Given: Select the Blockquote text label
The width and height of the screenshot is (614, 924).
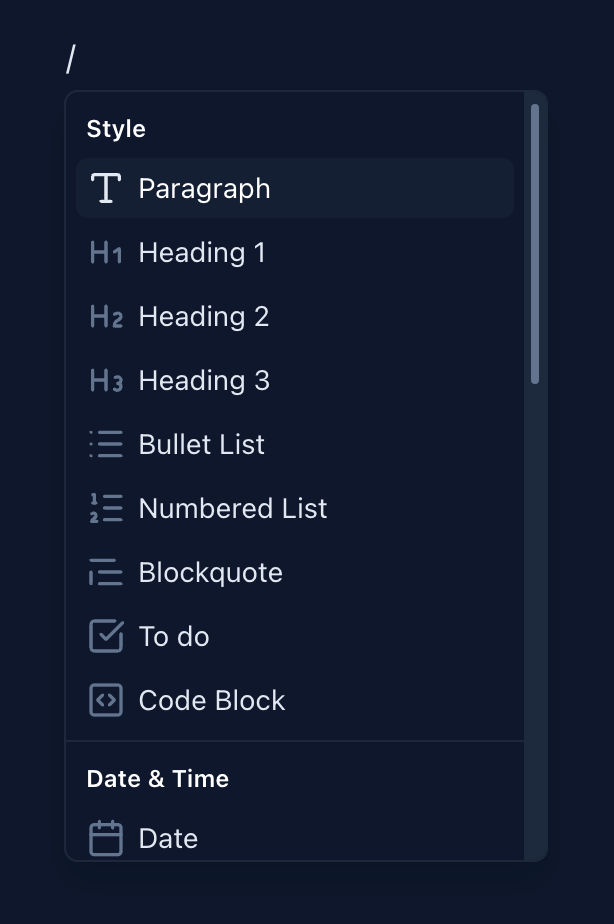Looking at the screenshot, I should 210,572.
